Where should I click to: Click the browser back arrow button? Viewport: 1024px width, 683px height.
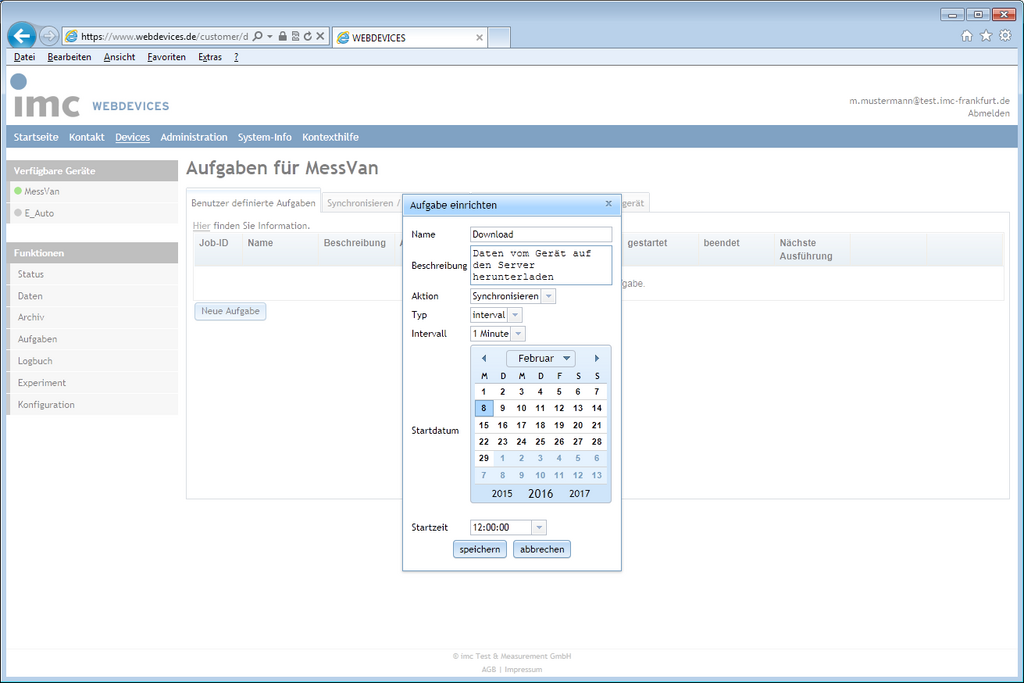click(x=21, y=35)
